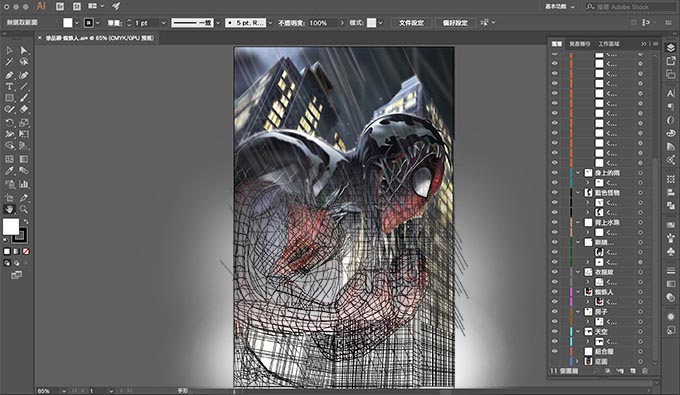Select the Type tool
Image resolution: width=680 pixels, height=395 pixels.
pyautogui.click(x=9, y=87)
